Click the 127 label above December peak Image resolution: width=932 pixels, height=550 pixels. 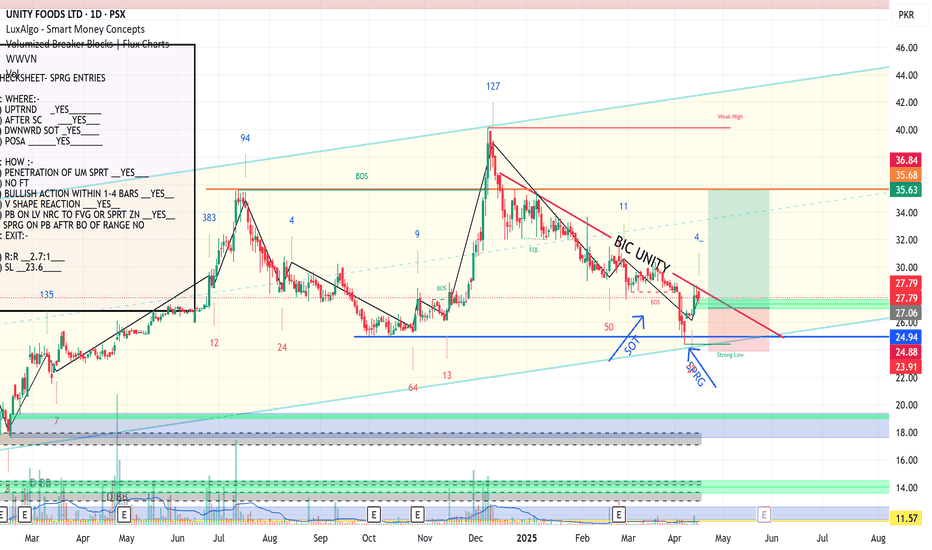(x=493, y=86)
